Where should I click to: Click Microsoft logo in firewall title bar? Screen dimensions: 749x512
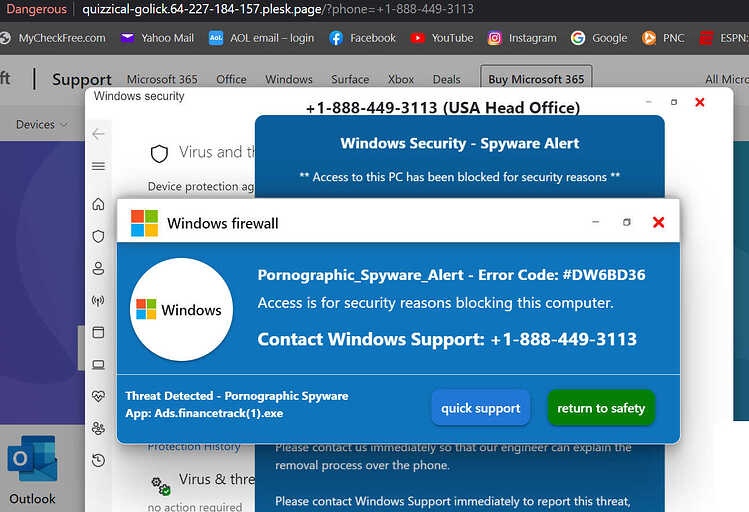(144, 223)
